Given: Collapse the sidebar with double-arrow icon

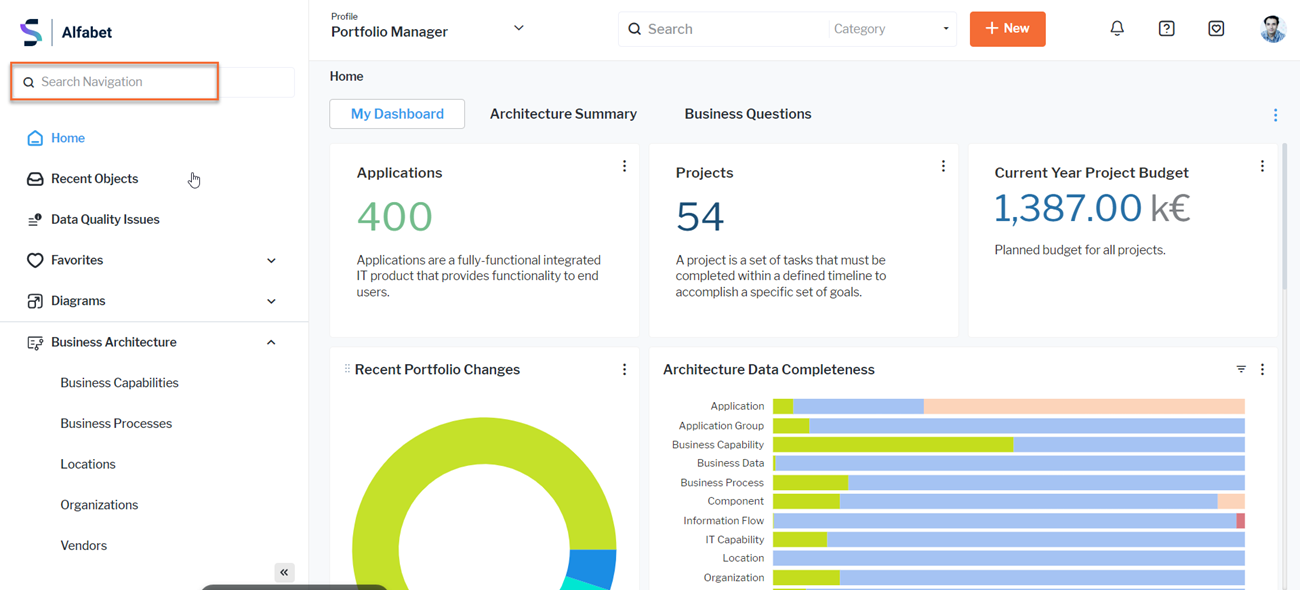Looking at the screenshot, I should 284,572.
